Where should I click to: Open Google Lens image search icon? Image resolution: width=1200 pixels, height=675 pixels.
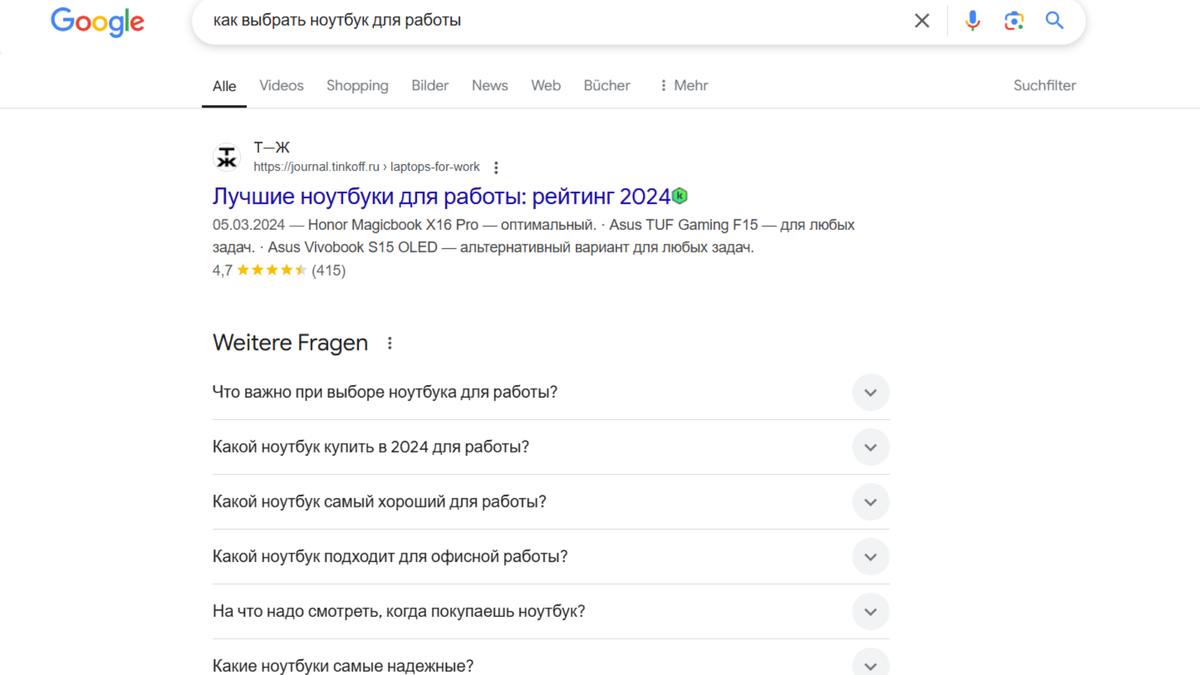(1014, 20)
